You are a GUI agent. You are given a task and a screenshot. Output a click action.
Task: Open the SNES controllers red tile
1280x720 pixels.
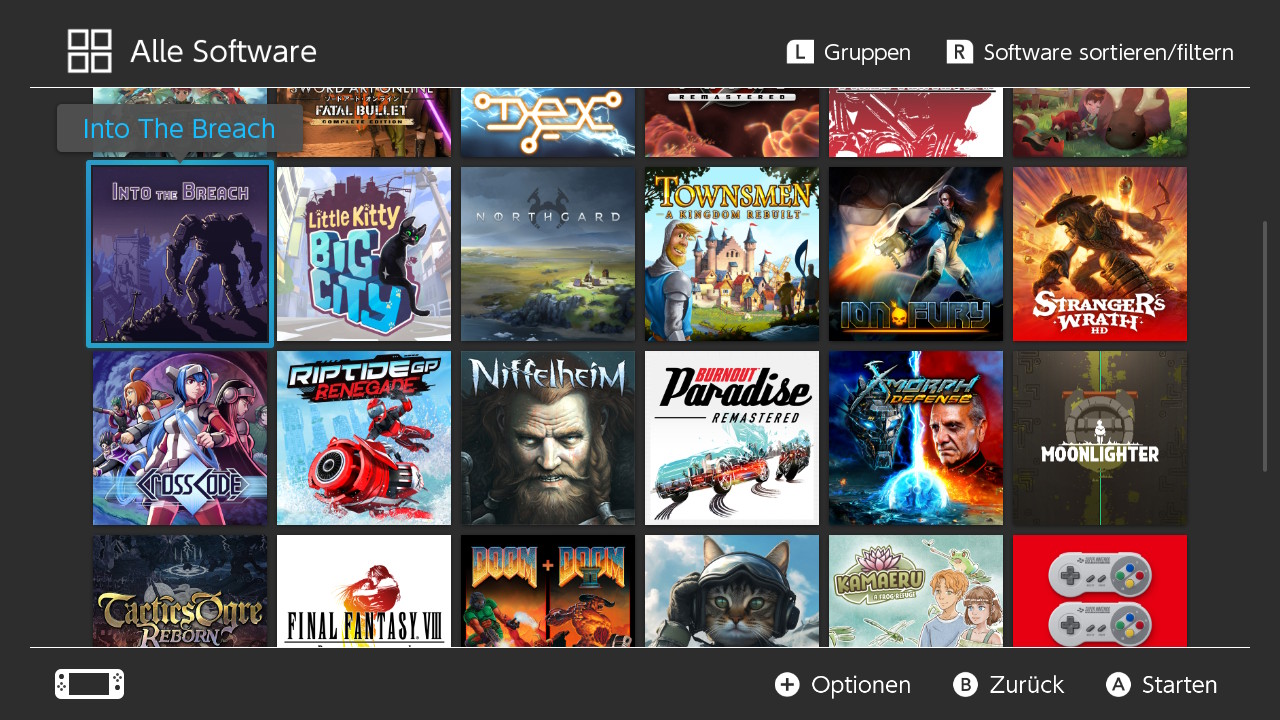[1100, 591]
